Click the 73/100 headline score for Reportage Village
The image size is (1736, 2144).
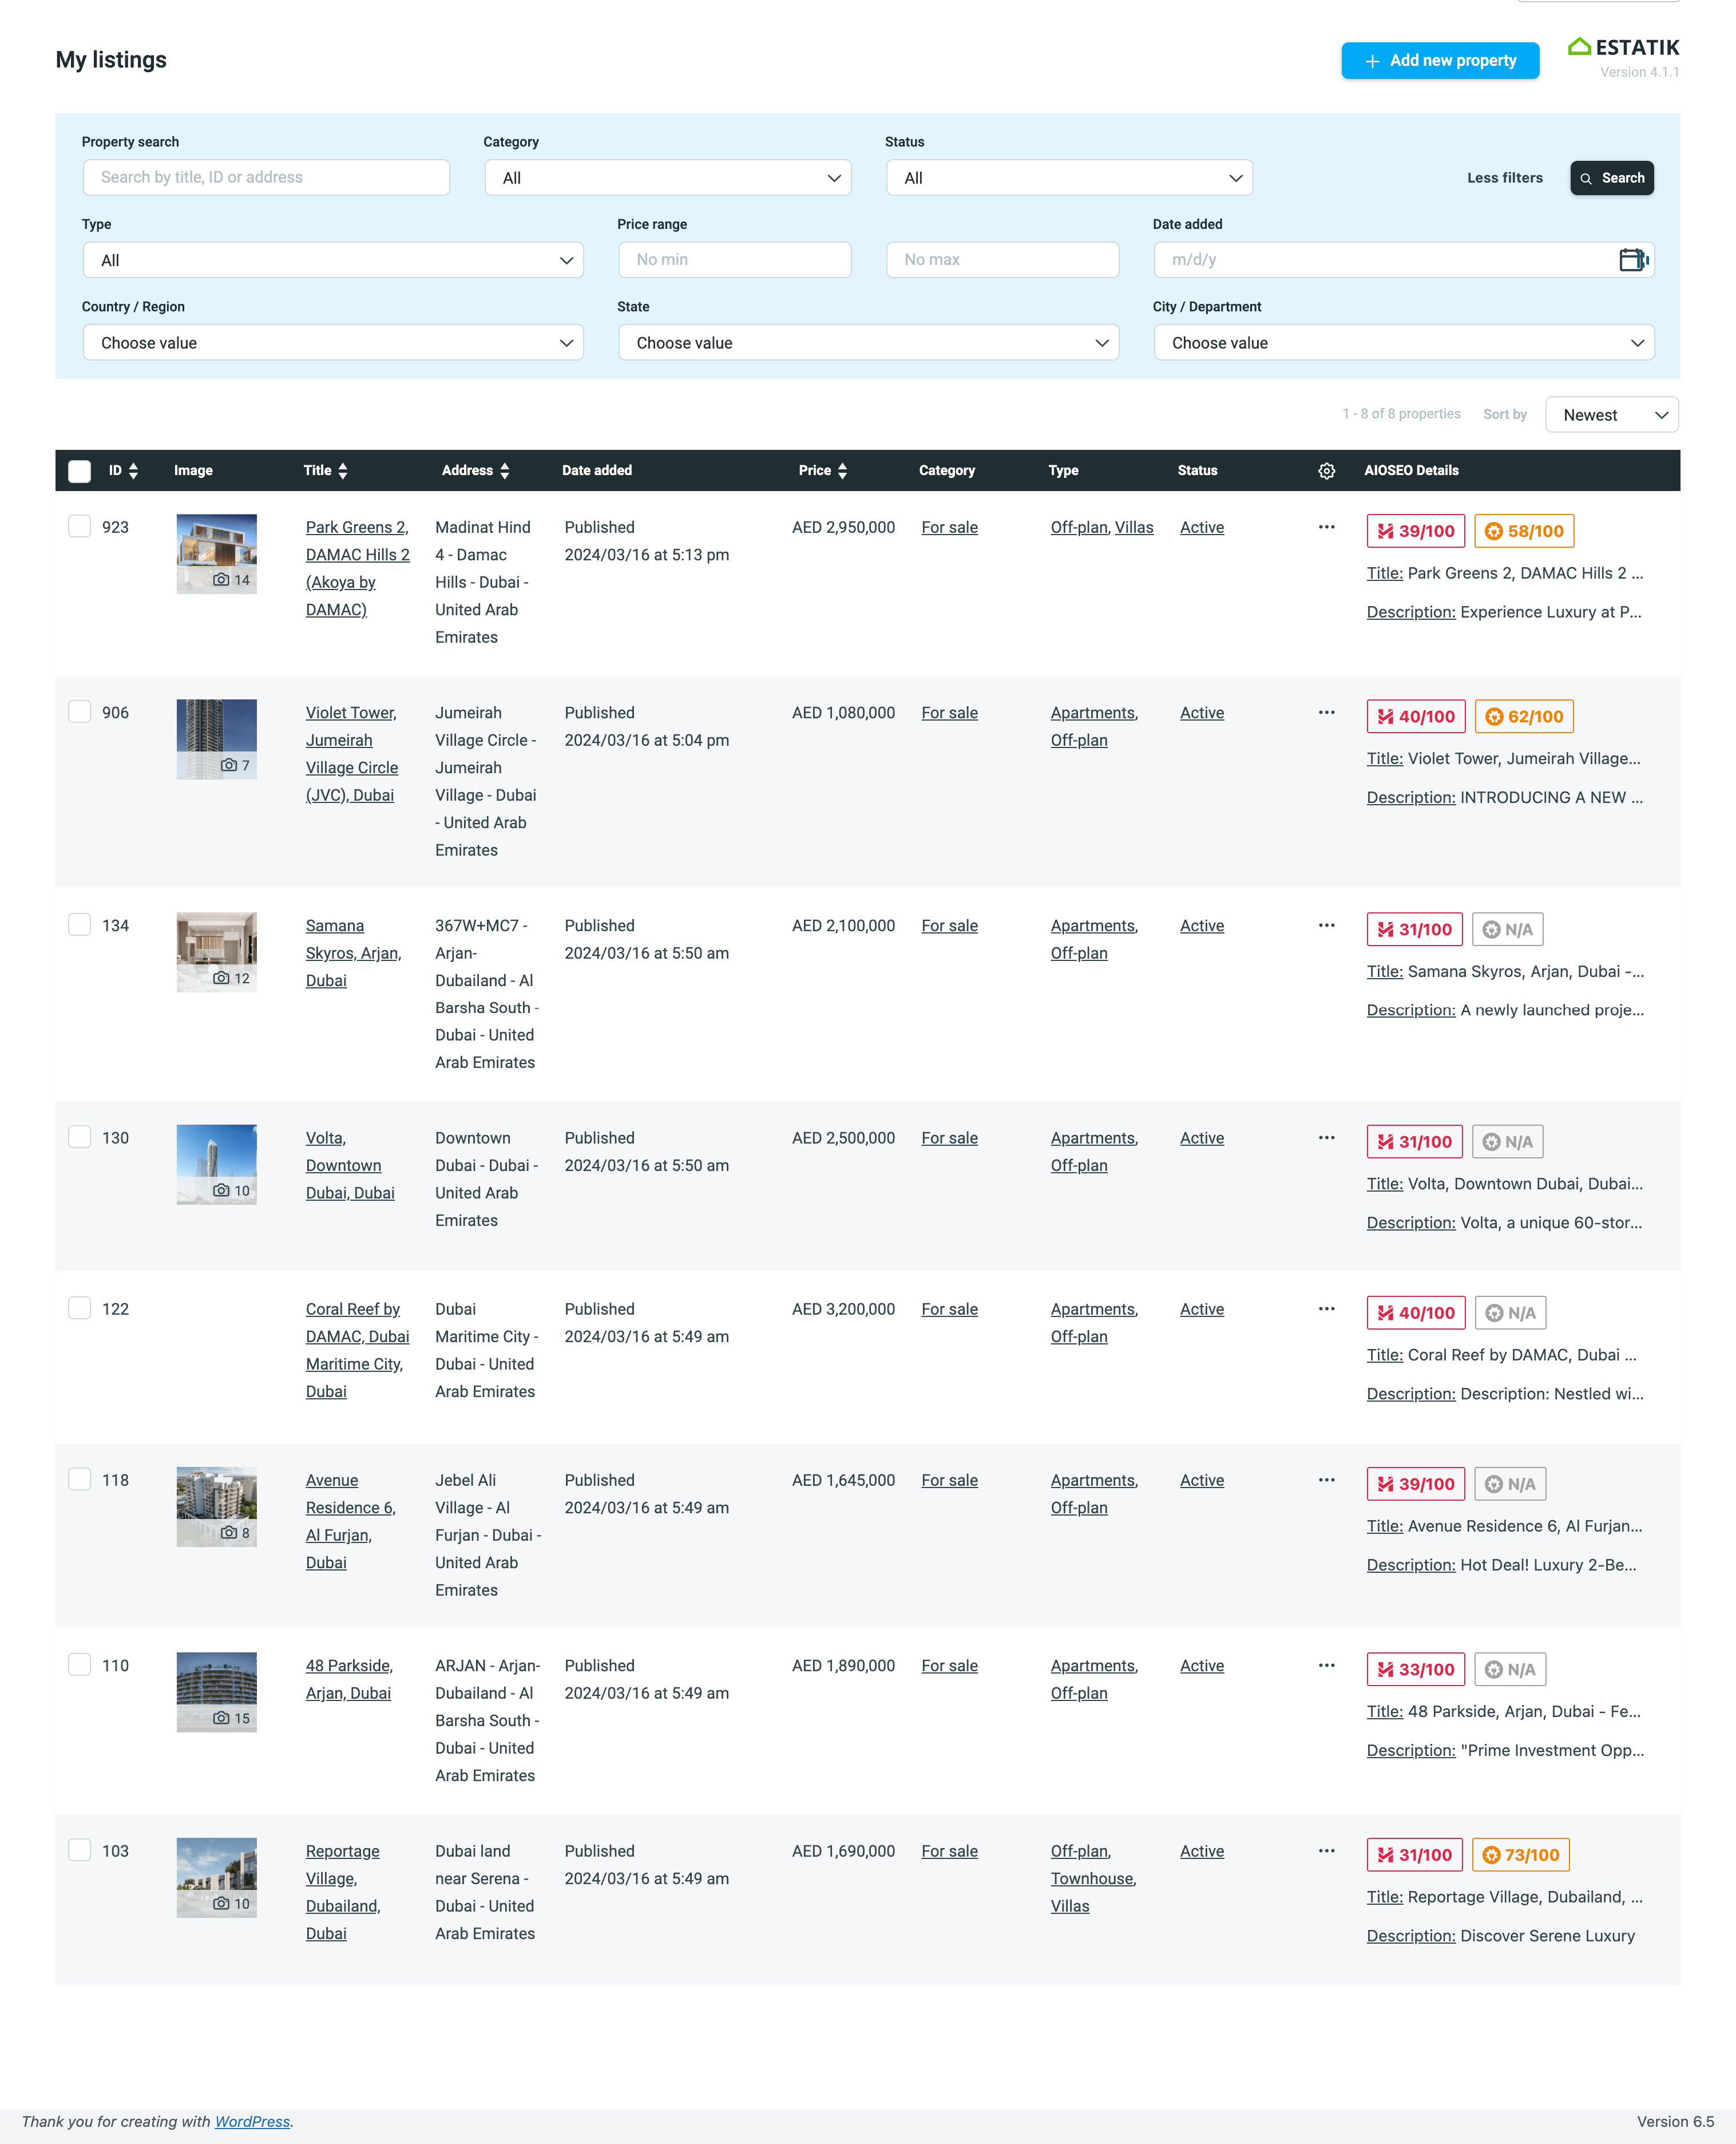[x=1521, y=1855]
